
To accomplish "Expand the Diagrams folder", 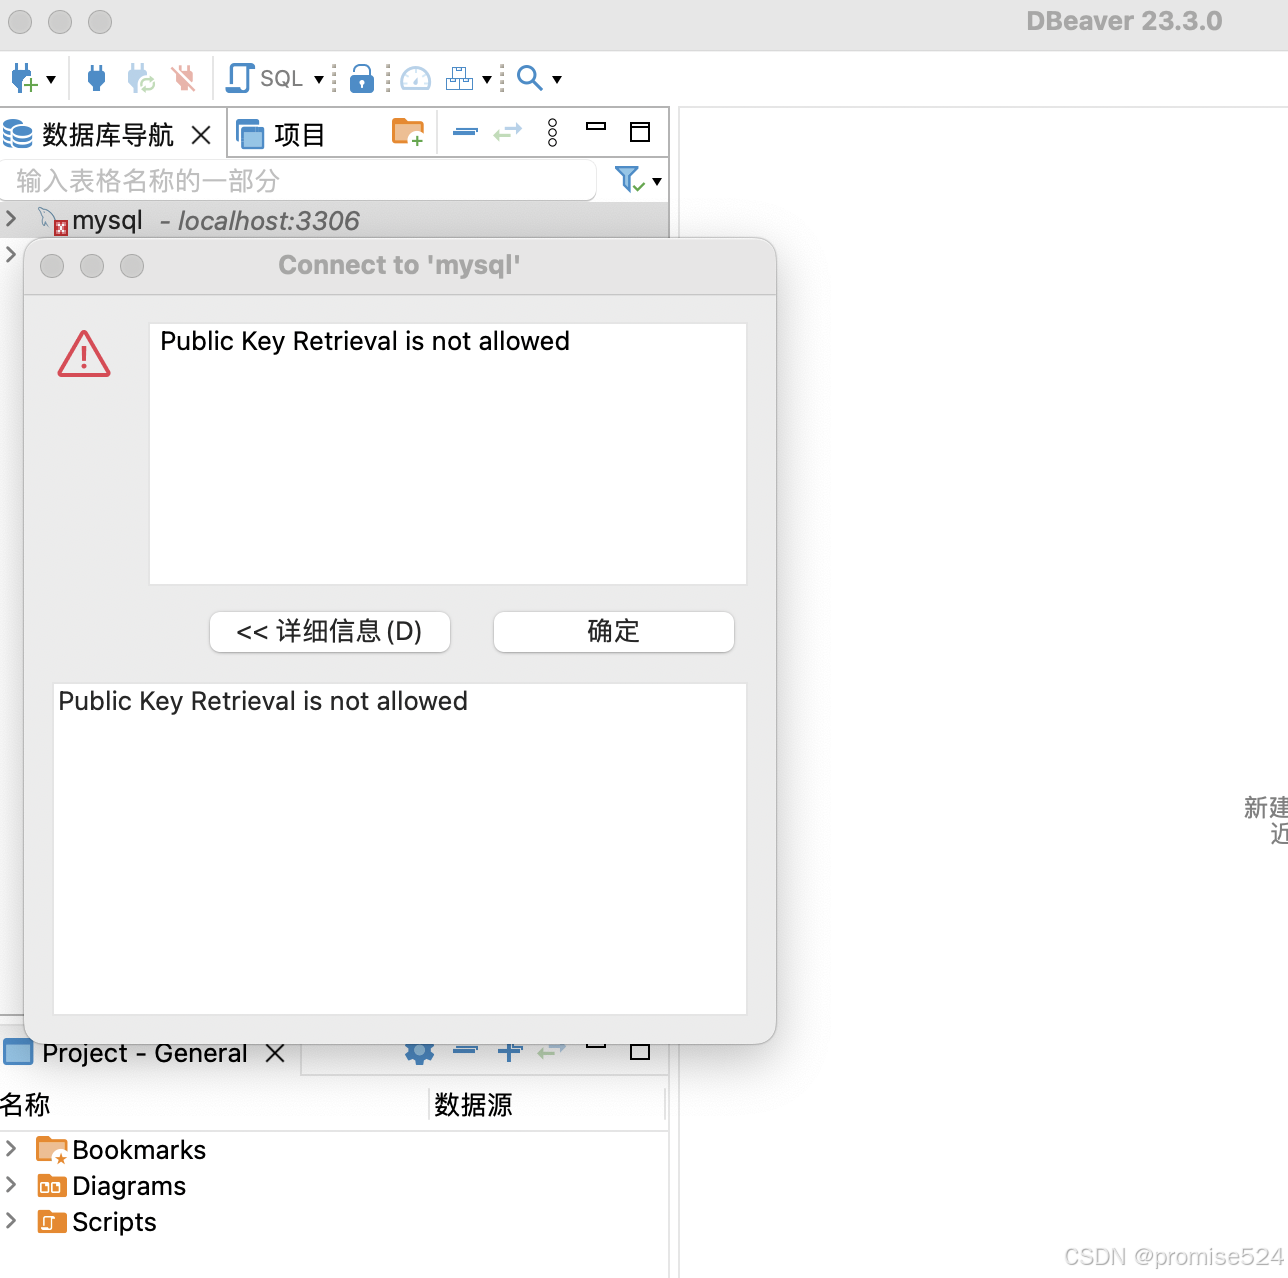I will pos(11,1185).
